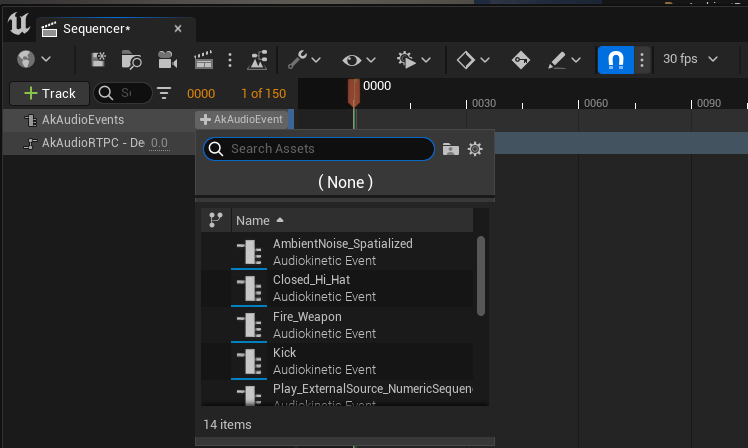Open playback options gear-play icon
The width and height of the screenshot is (748, 448).
[x=406, y=60]
